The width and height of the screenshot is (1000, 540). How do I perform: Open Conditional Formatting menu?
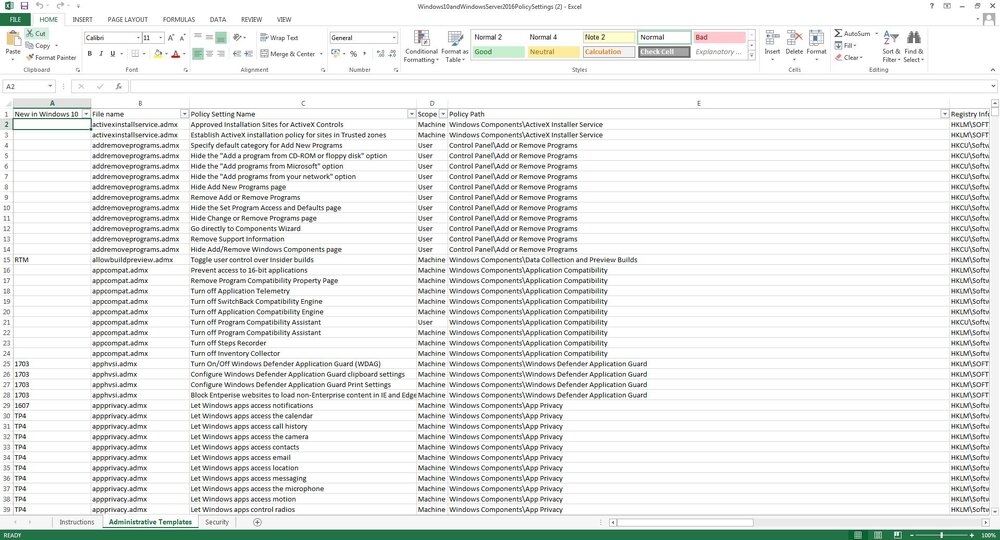tap(421, 46)
